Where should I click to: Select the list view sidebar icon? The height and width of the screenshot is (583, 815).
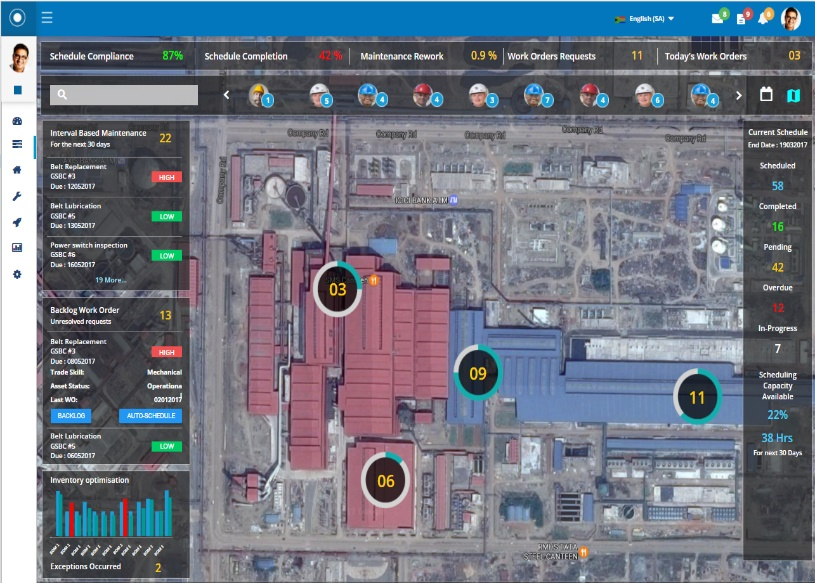[17, 144]
